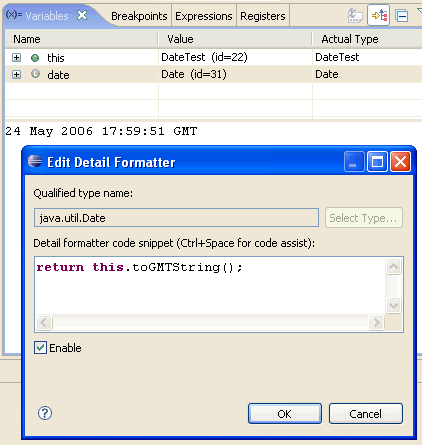Click value 'DateTest (id=22)'
Screen dimensions: 422x445
(204, 57)
